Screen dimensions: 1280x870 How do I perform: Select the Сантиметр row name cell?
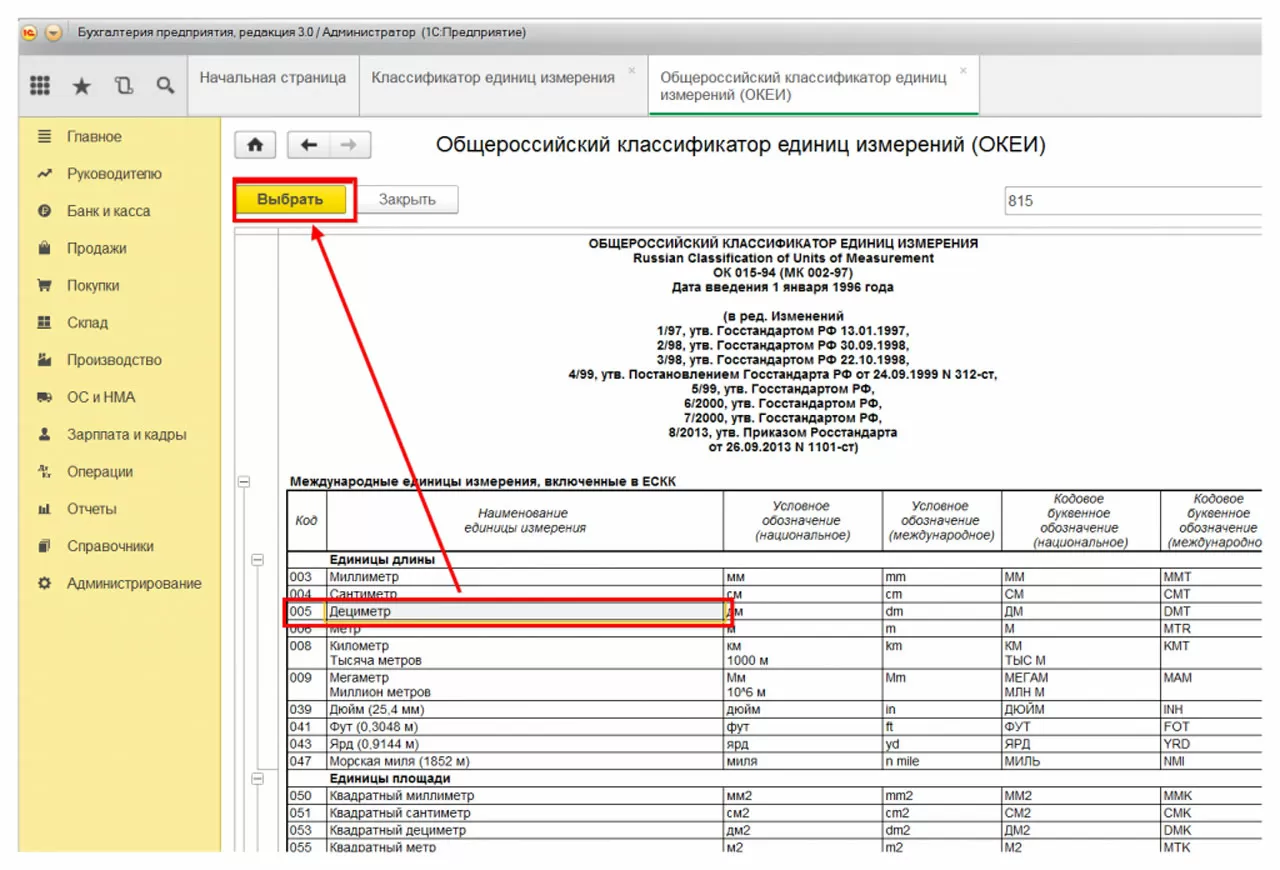tap(525, 594)
